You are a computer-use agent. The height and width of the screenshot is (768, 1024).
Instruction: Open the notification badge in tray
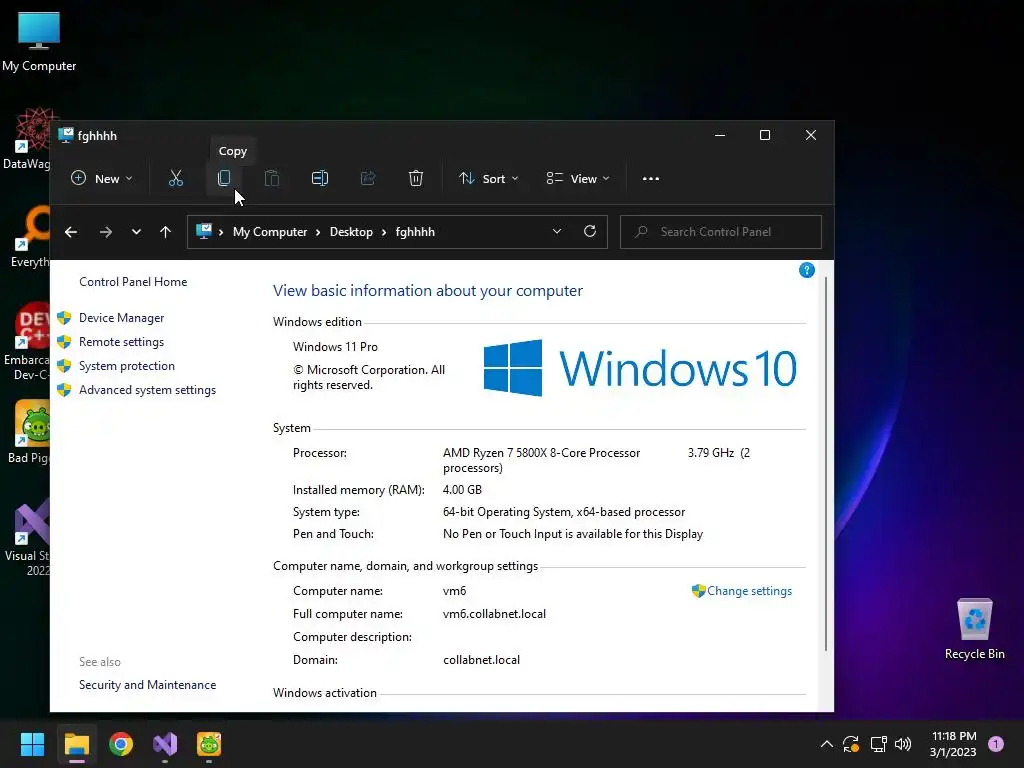coord(996,744)
